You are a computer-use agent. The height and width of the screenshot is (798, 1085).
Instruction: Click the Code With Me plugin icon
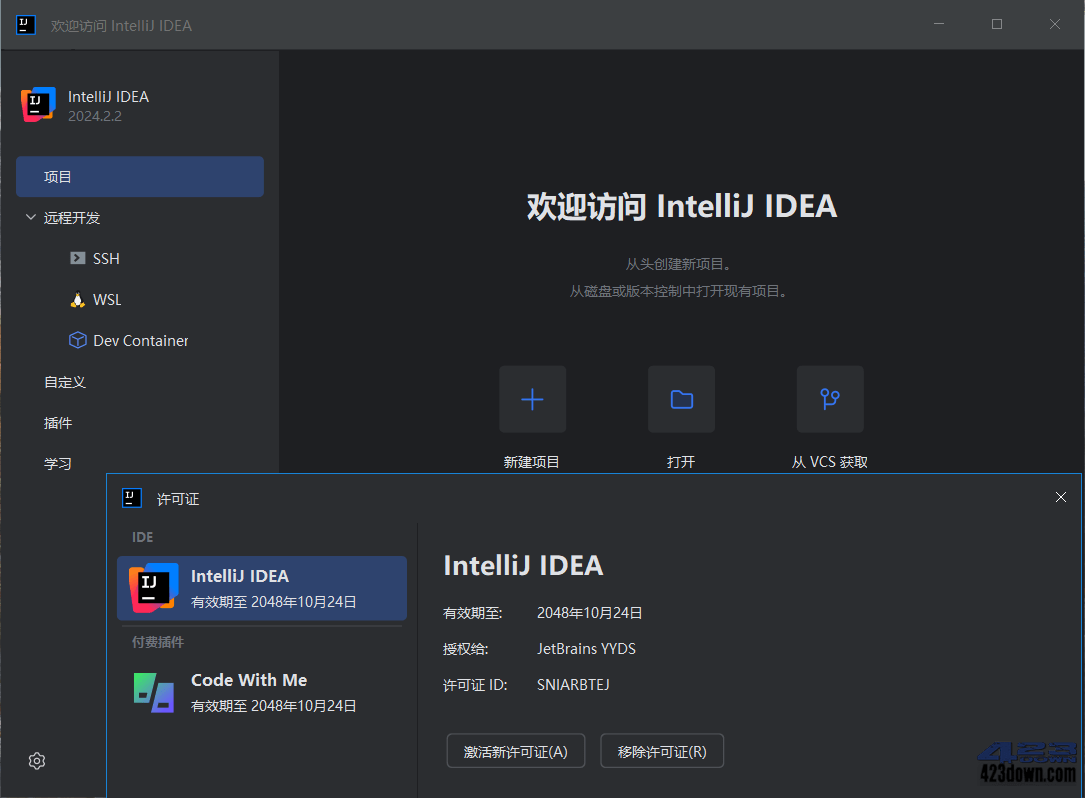pyautogui.click(x=152, y=692)
